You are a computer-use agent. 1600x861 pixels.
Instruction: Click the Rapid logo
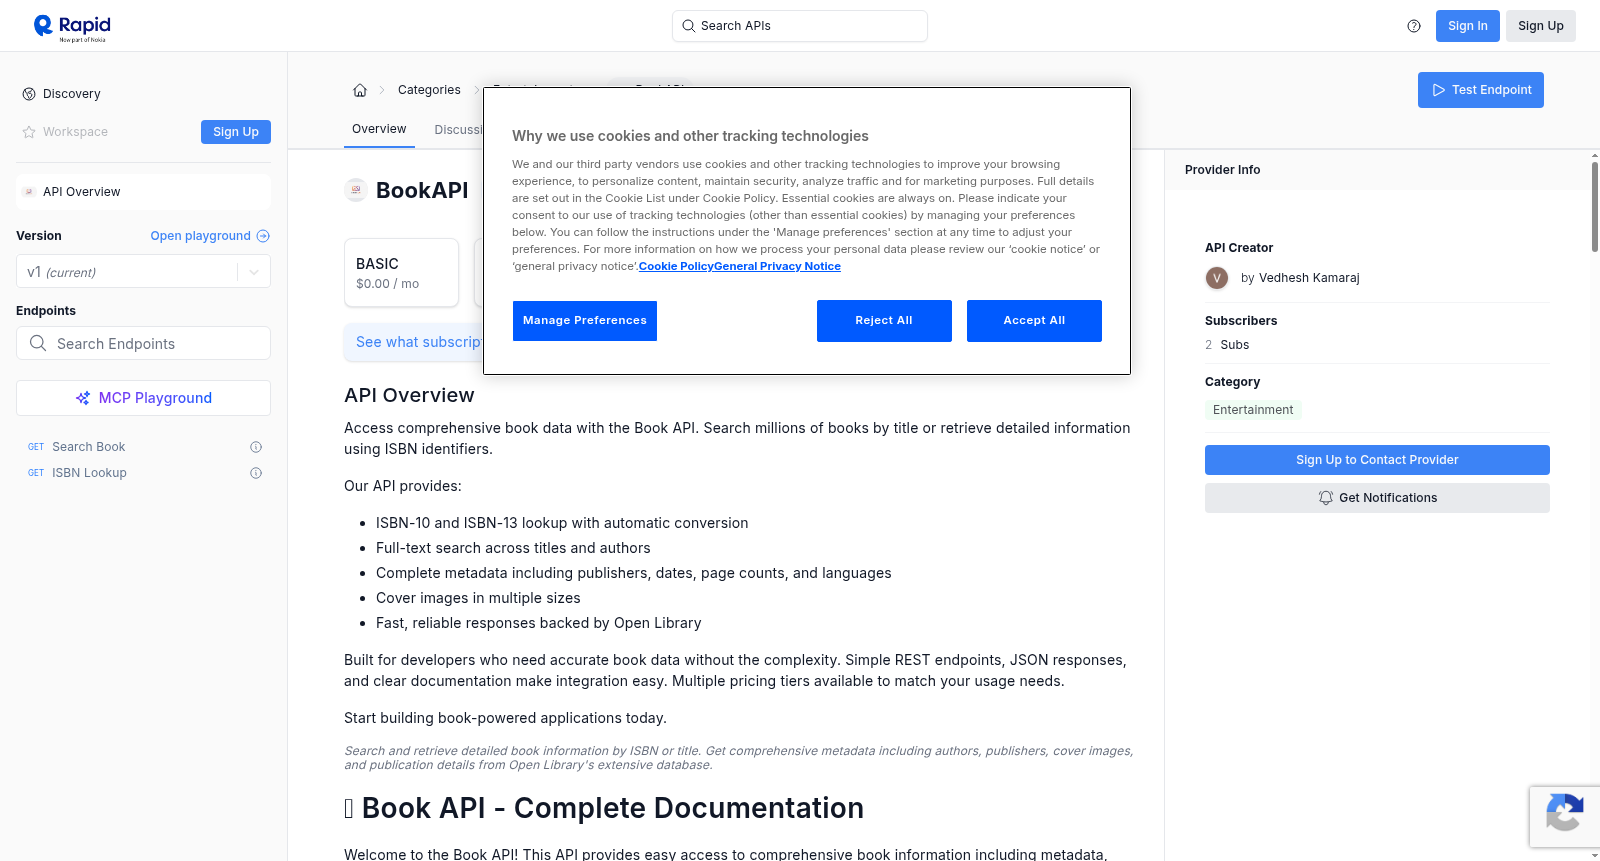click(72, 27)
